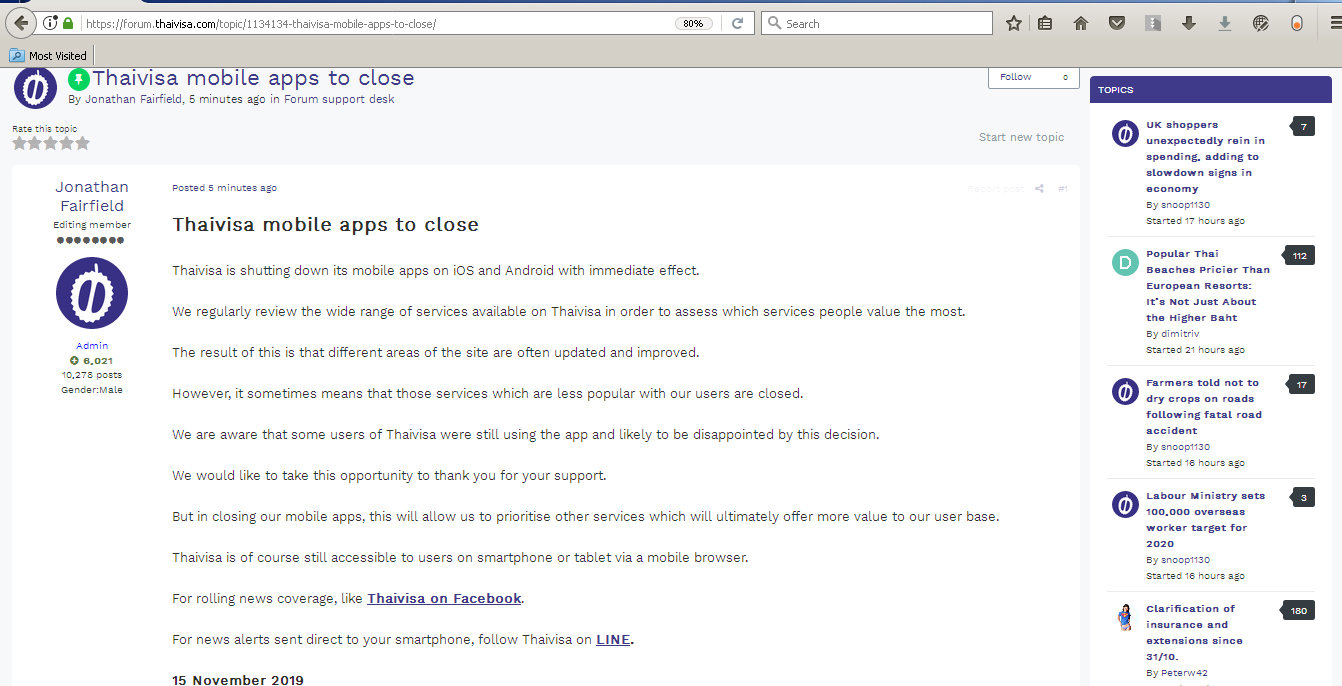Screen dimensions: 1342x686
Task: Click the '10,278 posts' count text
Action: pos(92,375)
